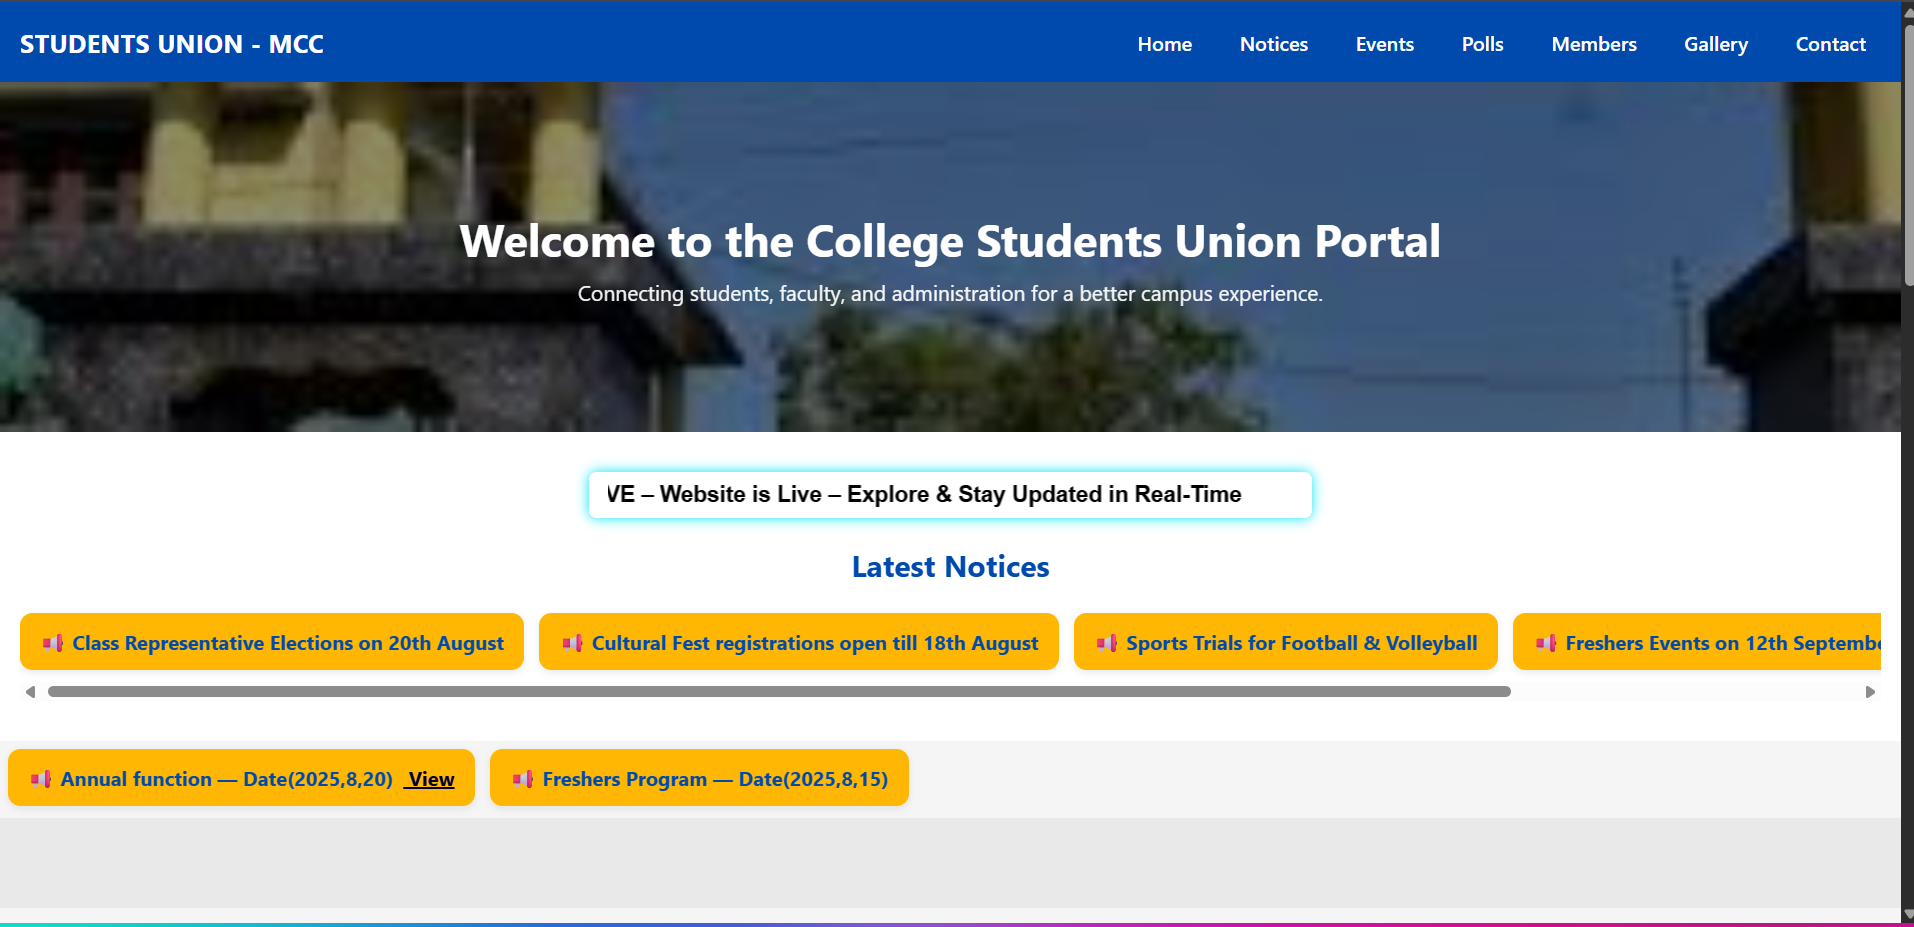
Task: Click left arrow of notices horizontal scrollbar
Action: [30, 692]
